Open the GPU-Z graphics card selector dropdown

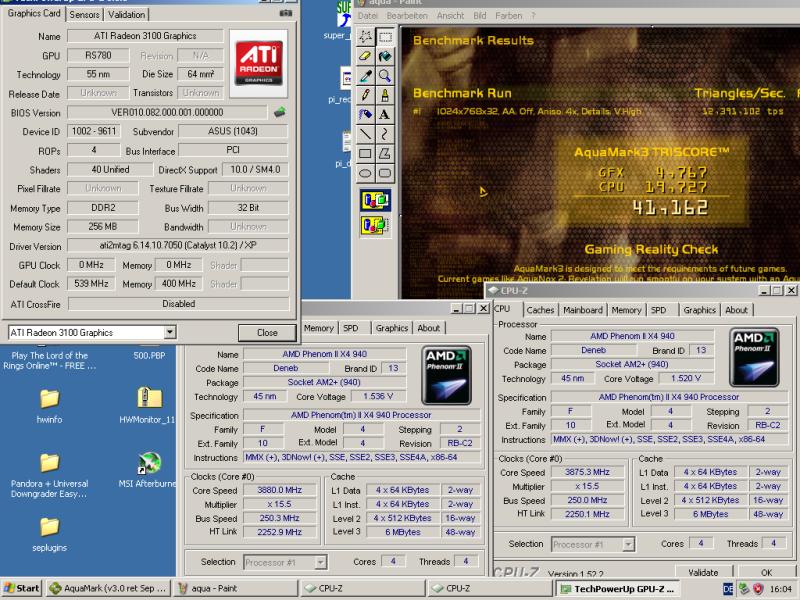(x=169, y=333)
